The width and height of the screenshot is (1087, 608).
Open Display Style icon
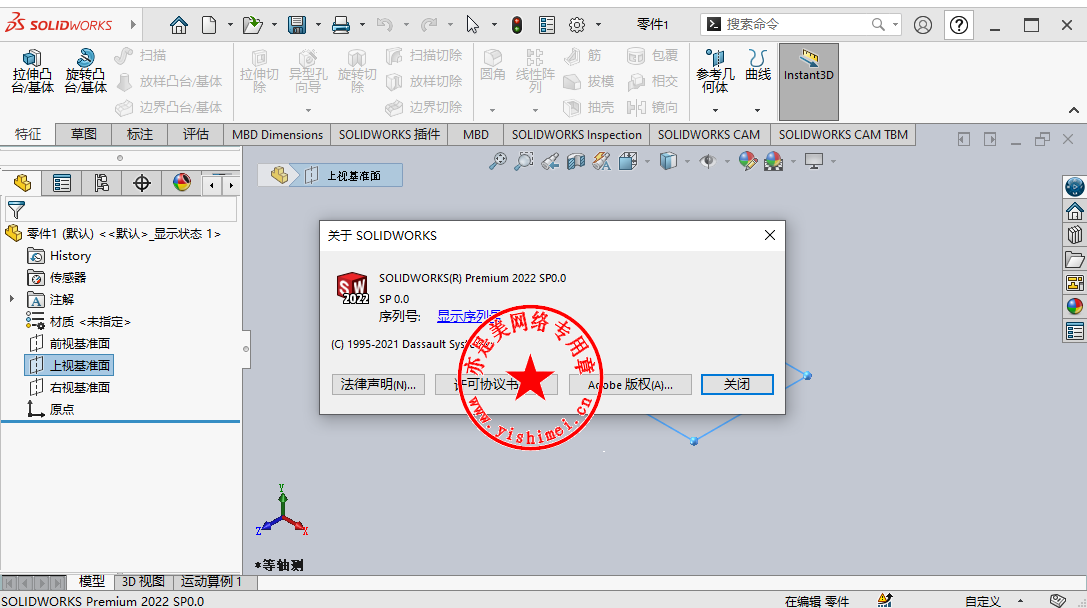668,162
